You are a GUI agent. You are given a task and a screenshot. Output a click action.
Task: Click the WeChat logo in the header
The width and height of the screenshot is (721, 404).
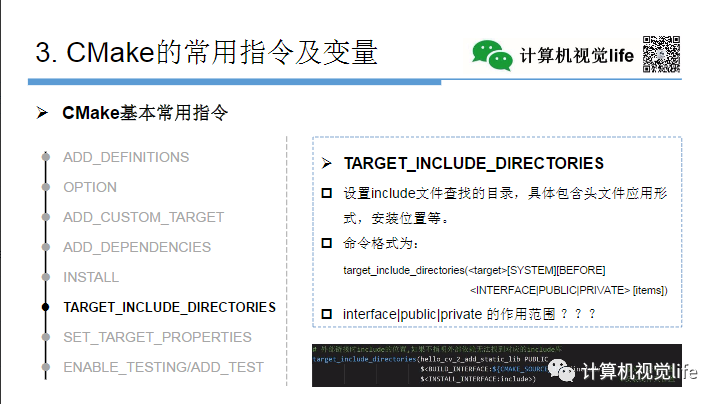492,55
